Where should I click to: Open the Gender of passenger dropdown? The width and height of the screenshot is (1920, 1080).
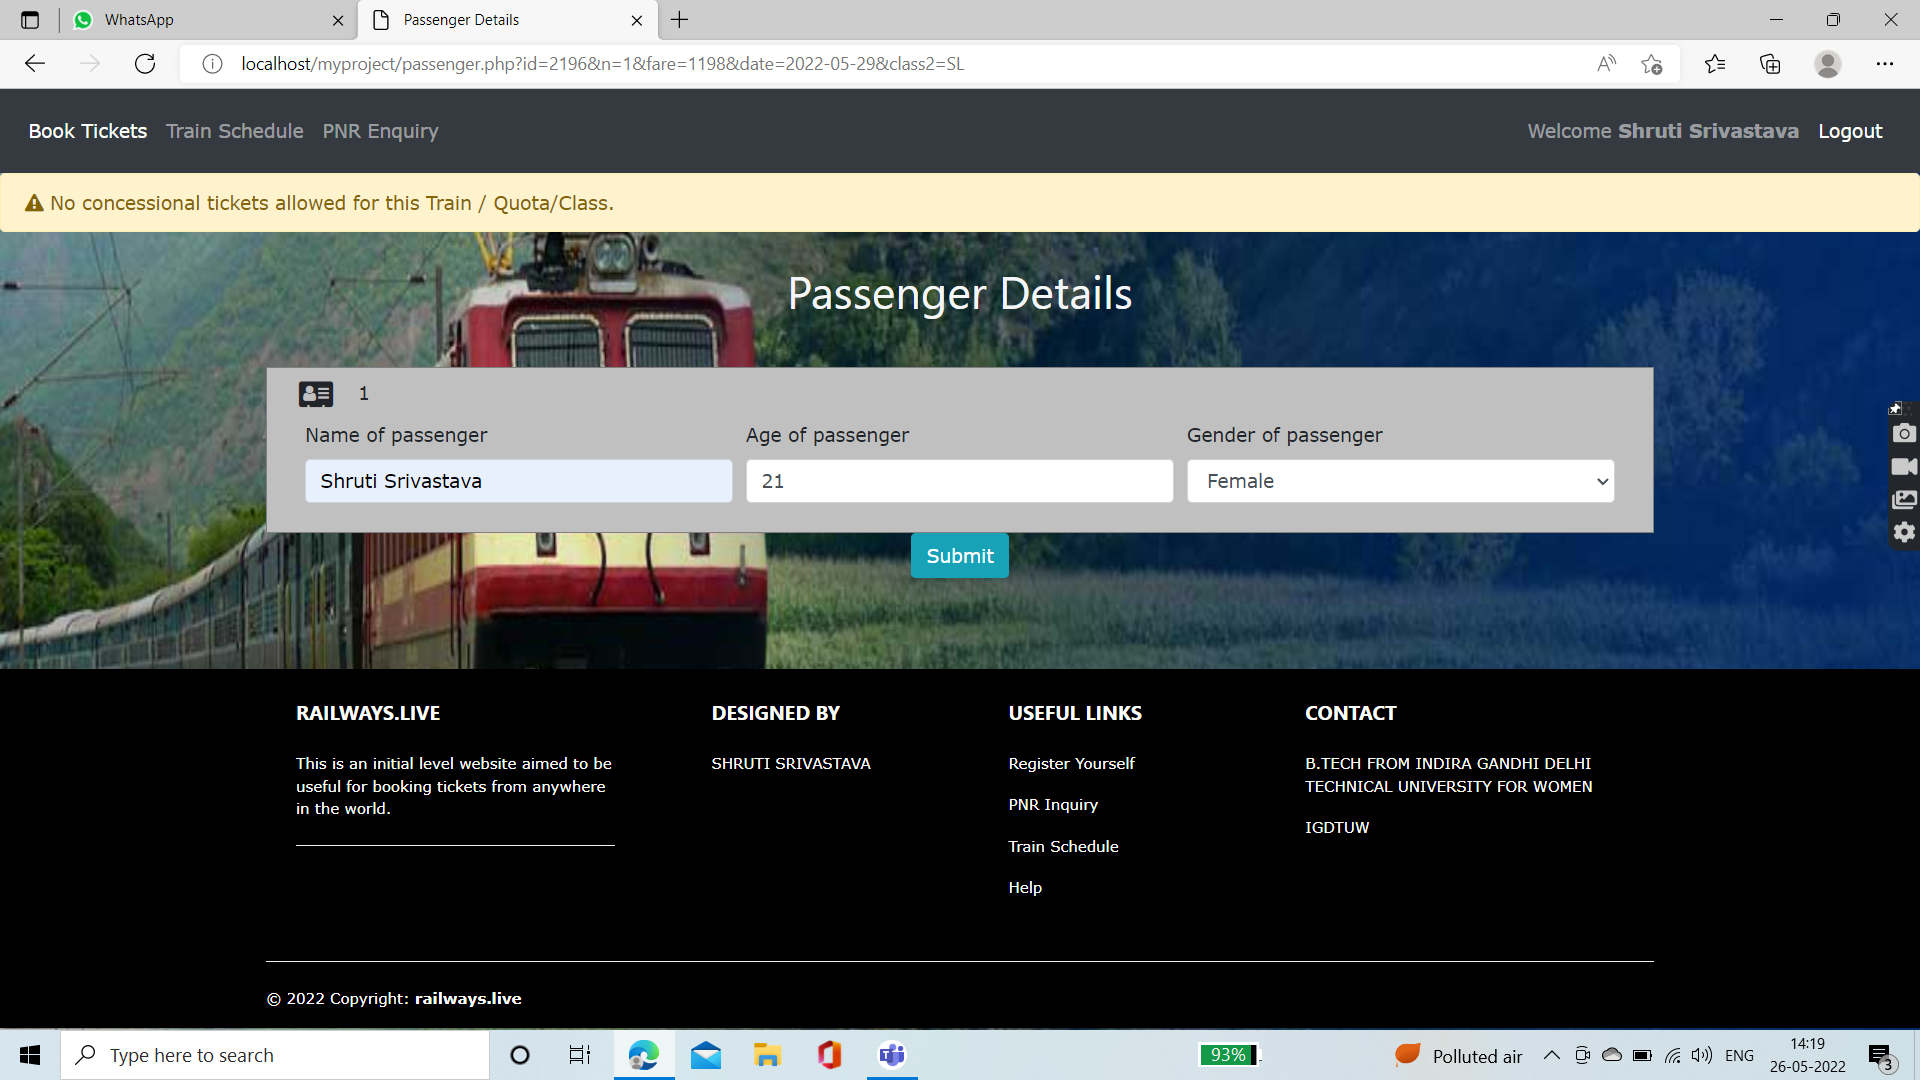[1399, 481]
